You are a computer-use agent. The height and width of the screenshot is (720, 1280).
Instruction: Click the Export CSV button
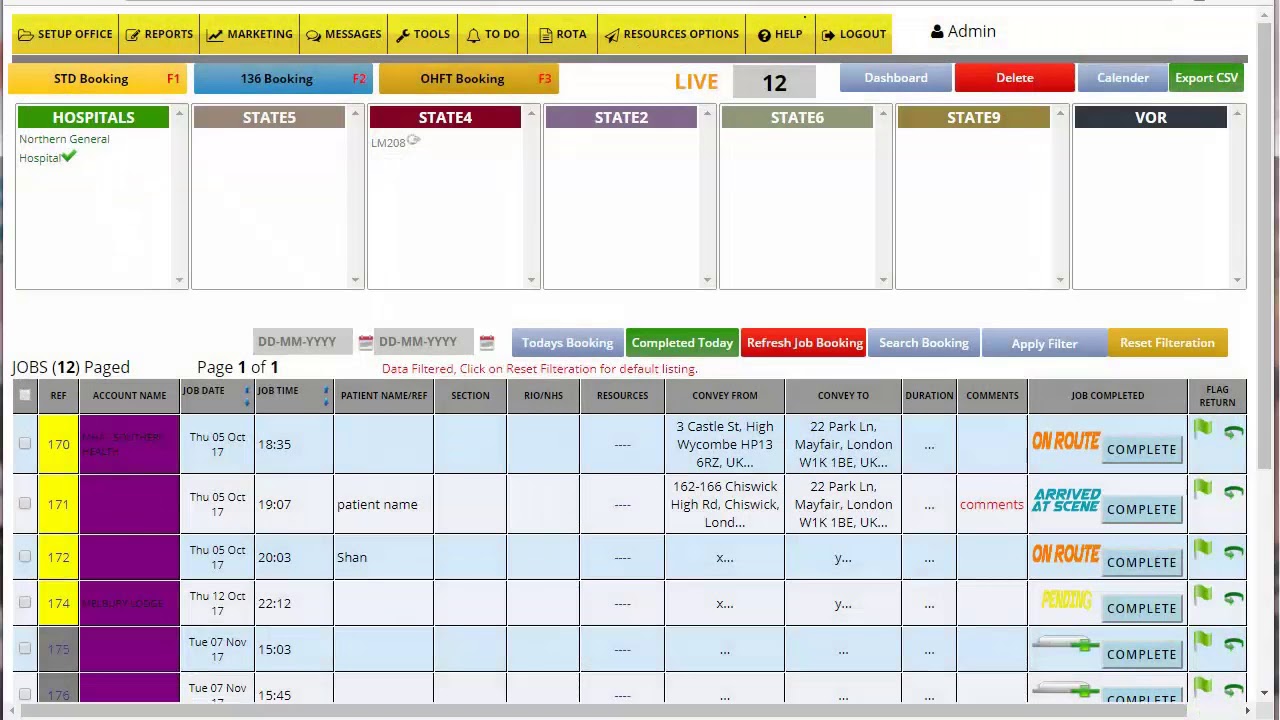coord(1207,78)
